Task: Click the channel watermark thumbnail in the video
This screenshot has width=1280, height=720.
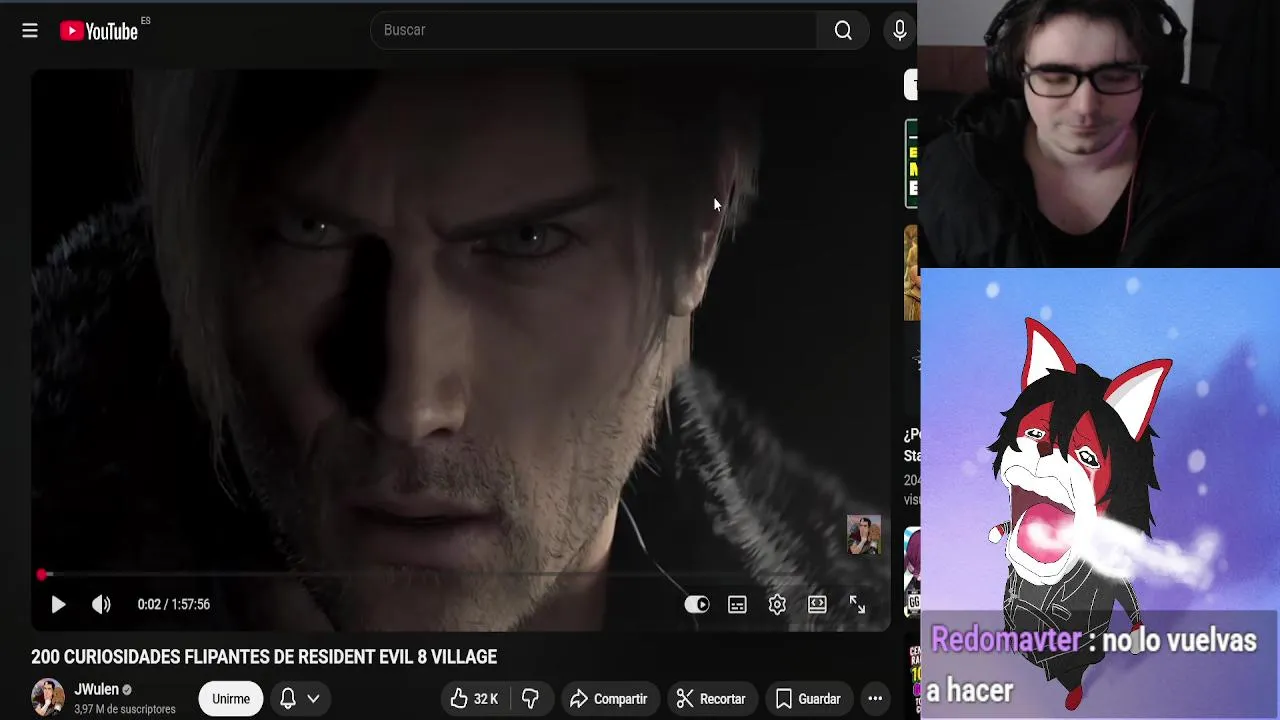Action: tap(864, 535)
